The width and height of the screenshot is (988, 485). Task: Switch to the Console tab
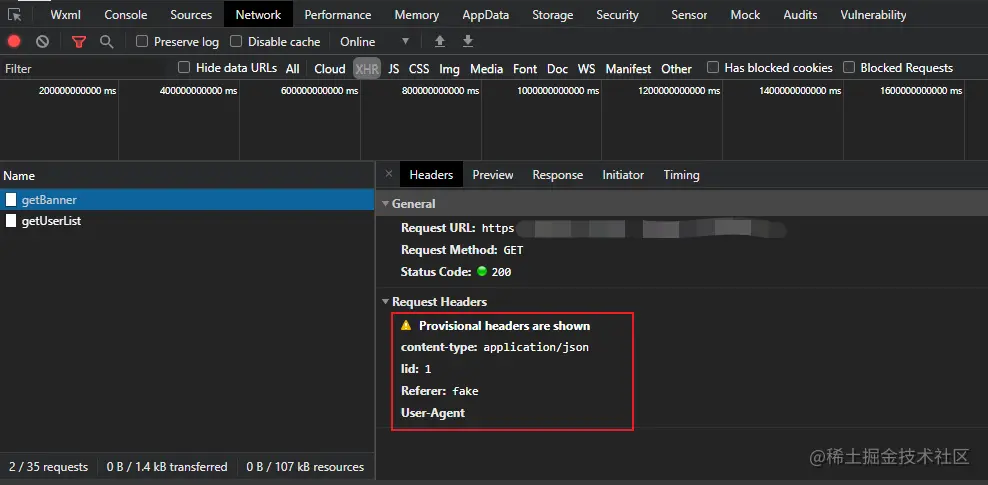tap(125, 14)
